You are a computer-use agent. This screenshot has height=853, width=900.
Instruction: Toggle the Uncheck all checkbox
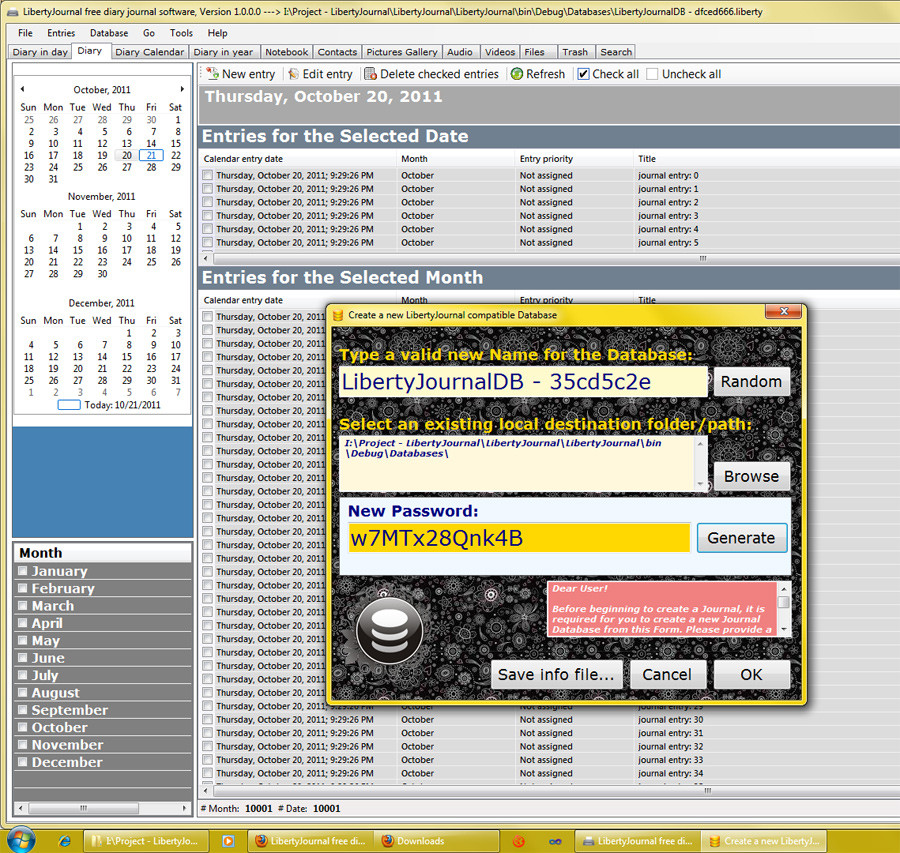coord(652,74)
